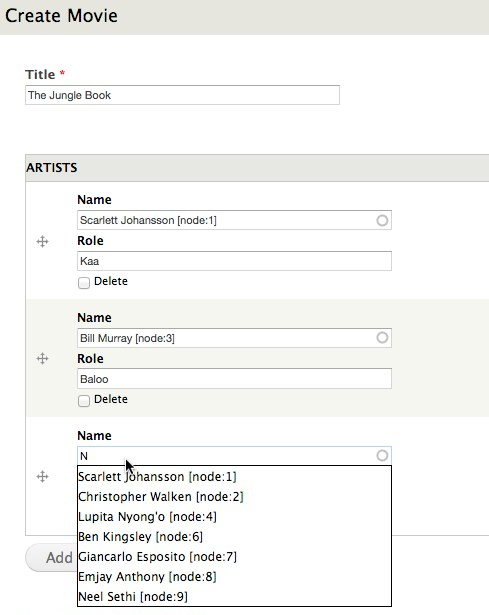Click drag handle beside the third artist row
This screenshot has width=489, height=615.
click(x=42, y=477)
